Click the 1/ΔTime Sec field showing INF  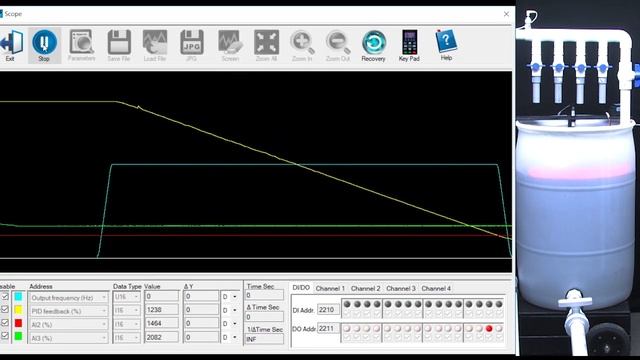click(264, 339)
